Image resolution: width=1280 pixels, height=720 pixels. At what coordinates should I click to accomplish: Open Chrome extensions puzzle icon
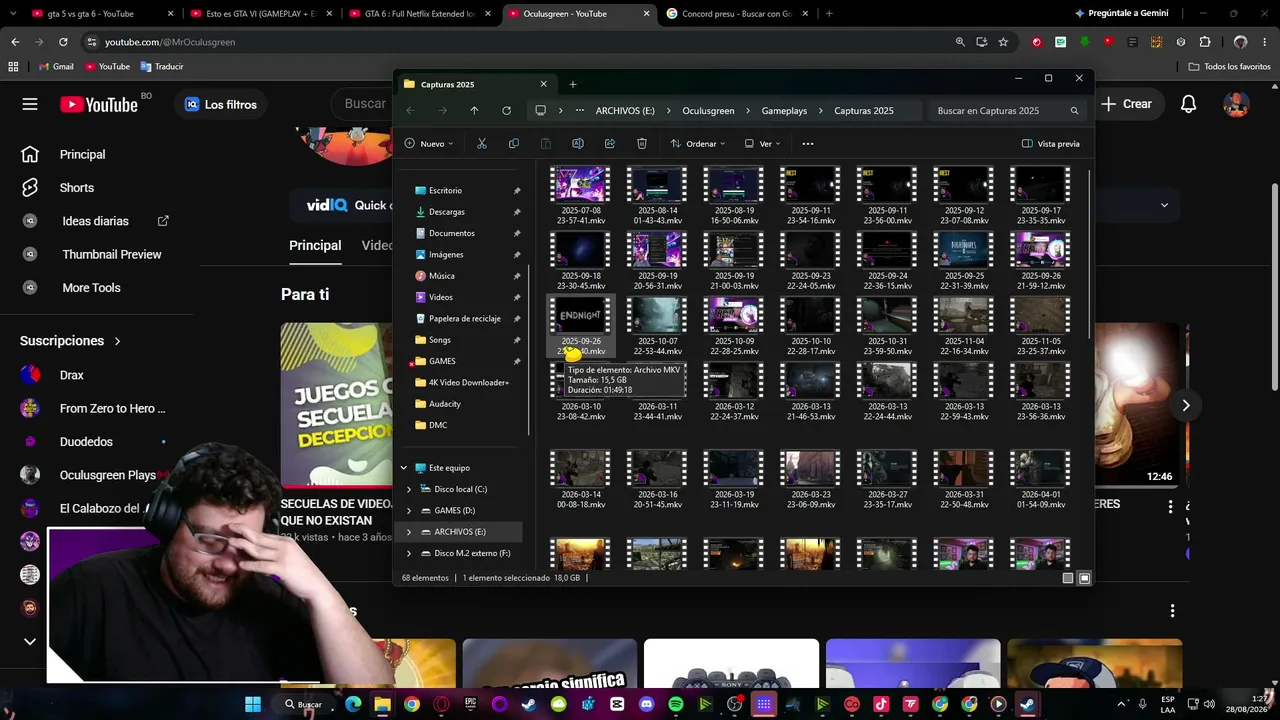click(x=1205, y=42)
